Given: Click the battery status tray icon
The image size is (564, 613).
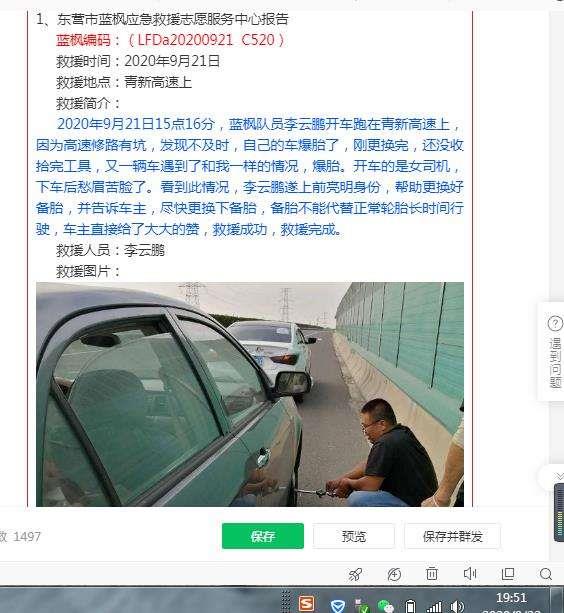Looking at the screenshot, I should coord(410,606).
